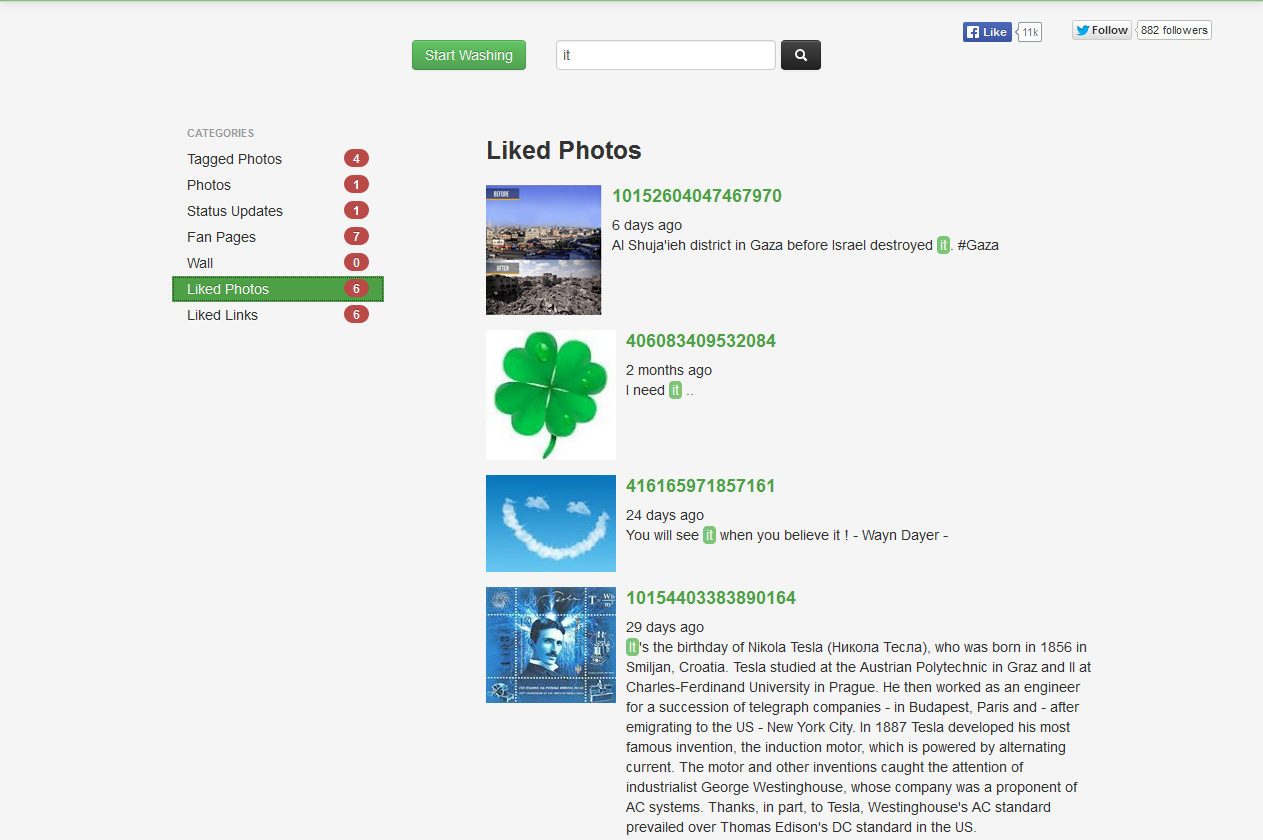Open the Tagged Photos category
The height and width of the screenshot is (840, 1263).
click(x=234, y=159)
